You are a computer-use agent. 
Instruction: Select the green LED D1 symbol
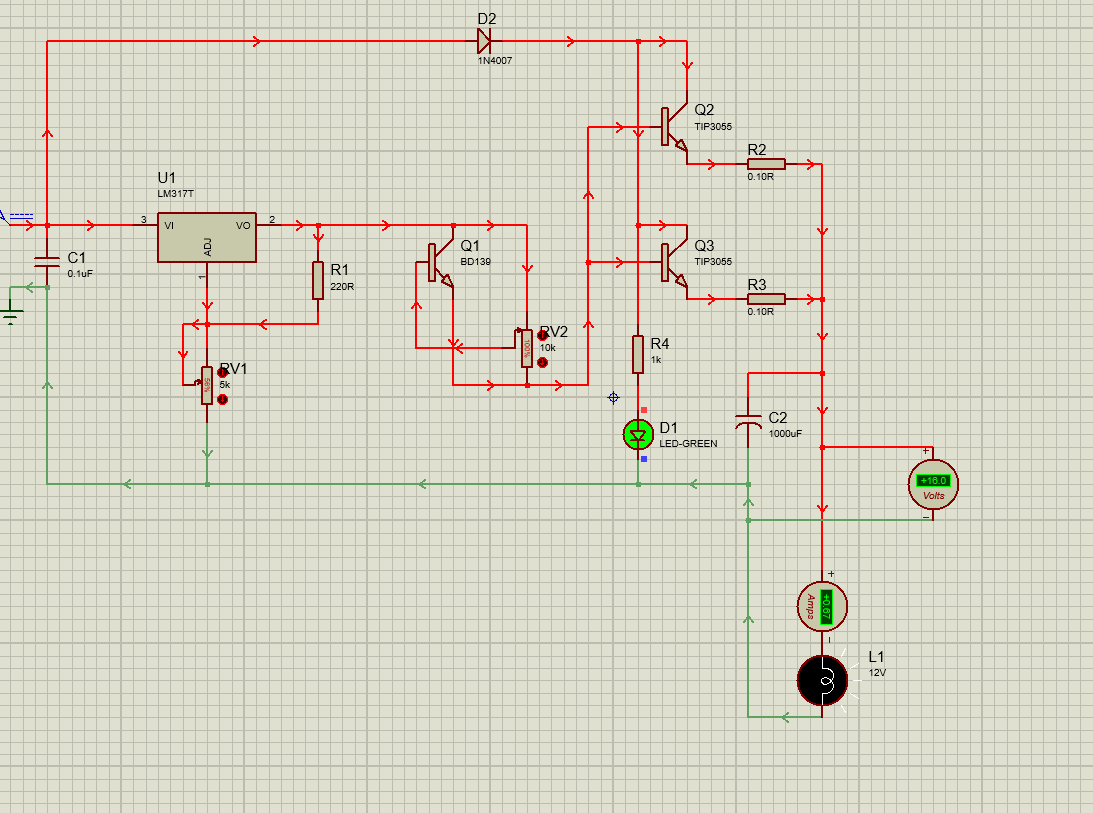(x=638, y=435)
